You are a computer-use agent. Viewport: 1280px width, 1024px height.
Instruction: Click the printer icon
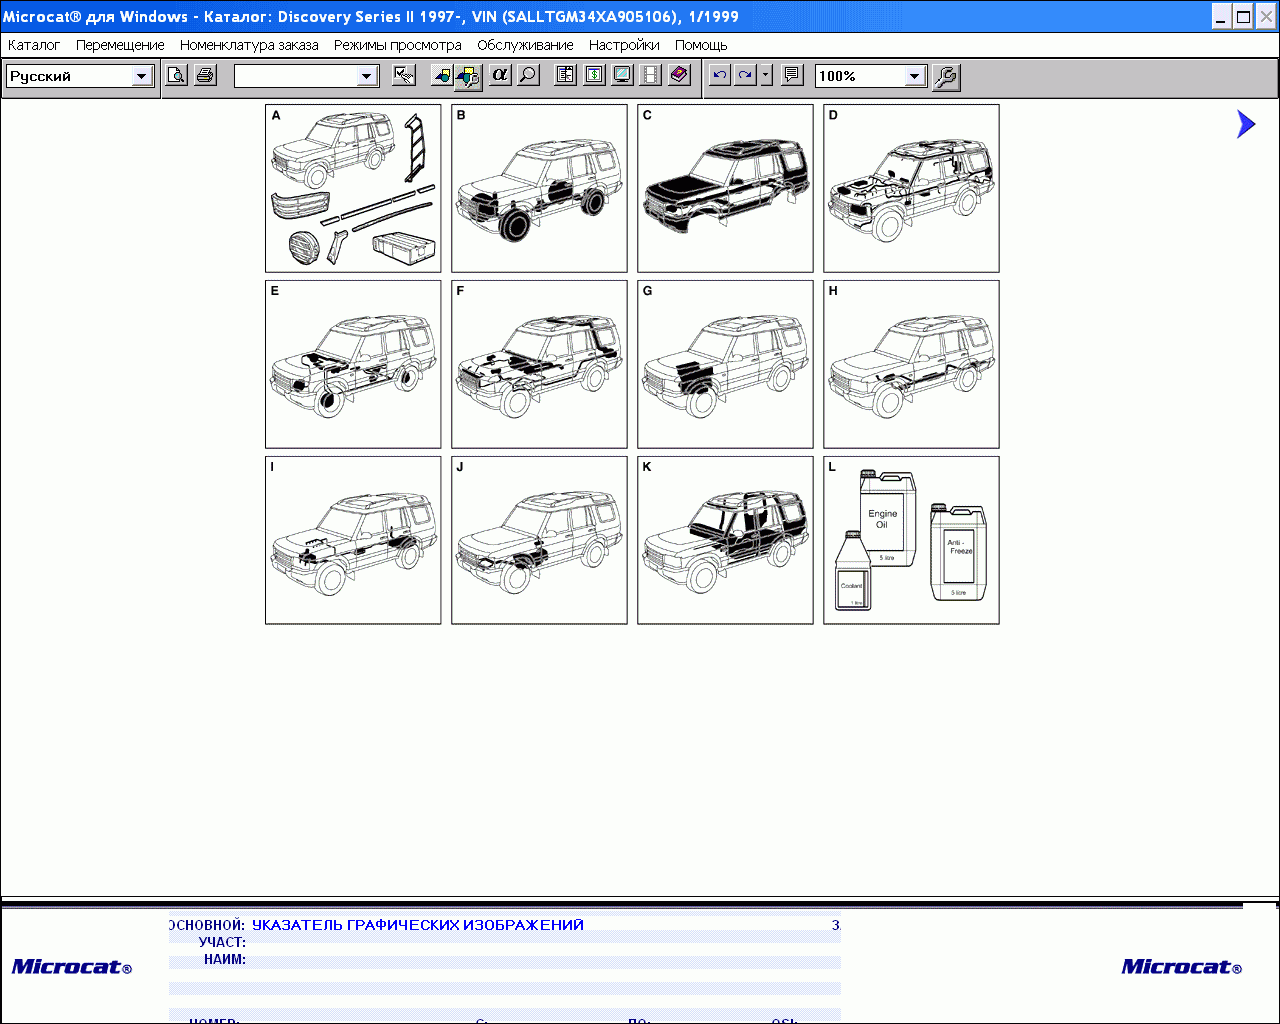tap(205, 76)
